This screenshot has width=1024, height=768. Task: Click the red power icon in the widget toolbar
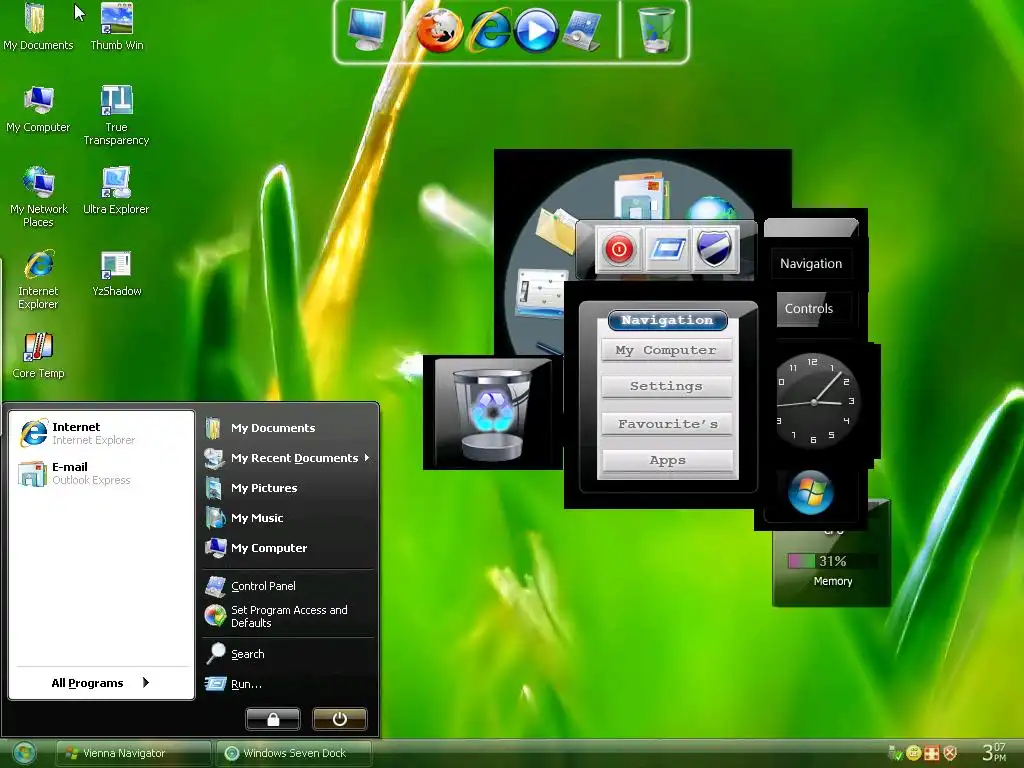[x=618, y=249]
